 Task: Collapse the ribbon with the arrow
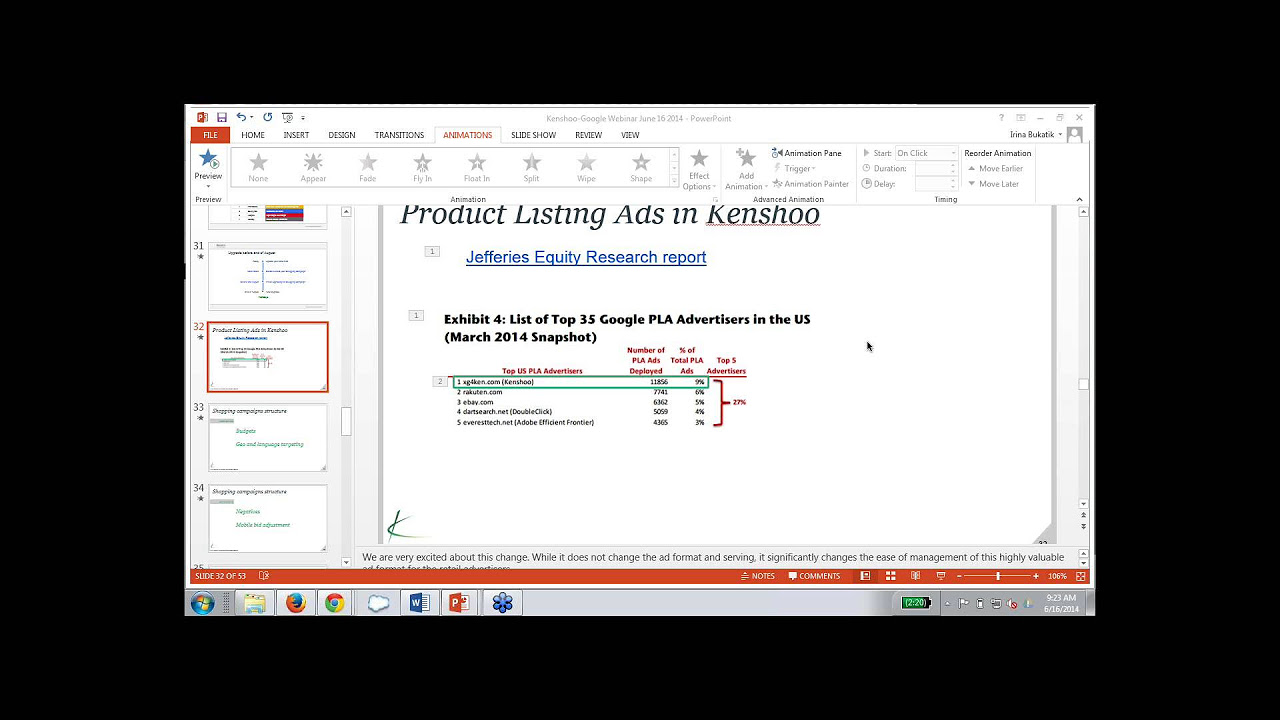point(1079,199)
